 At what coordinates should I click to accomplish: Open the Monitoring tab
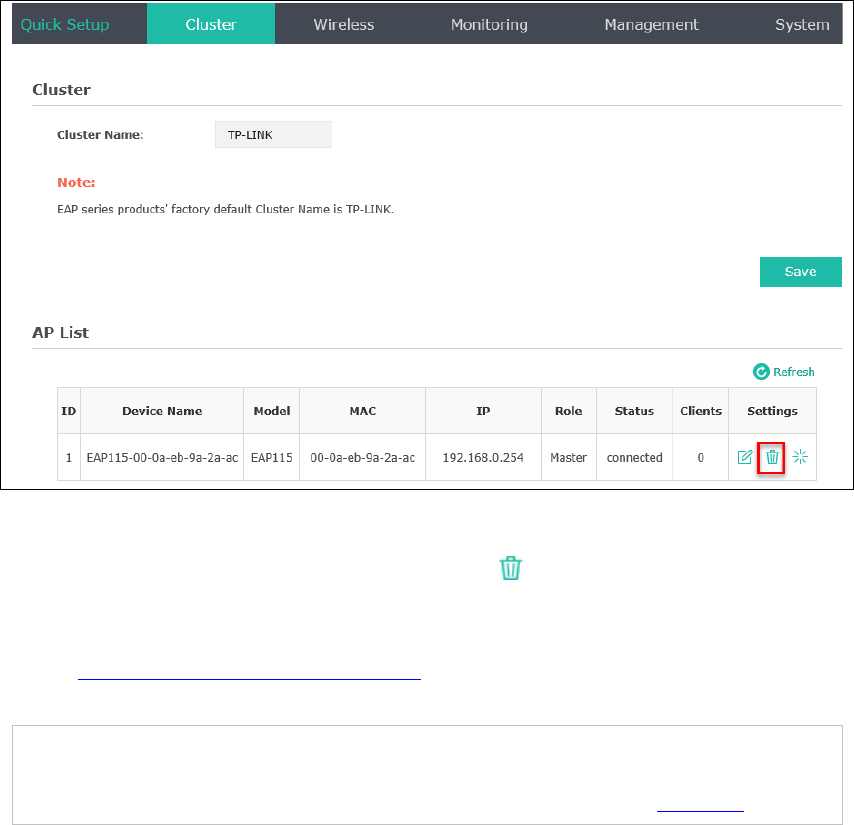point(489,24)
